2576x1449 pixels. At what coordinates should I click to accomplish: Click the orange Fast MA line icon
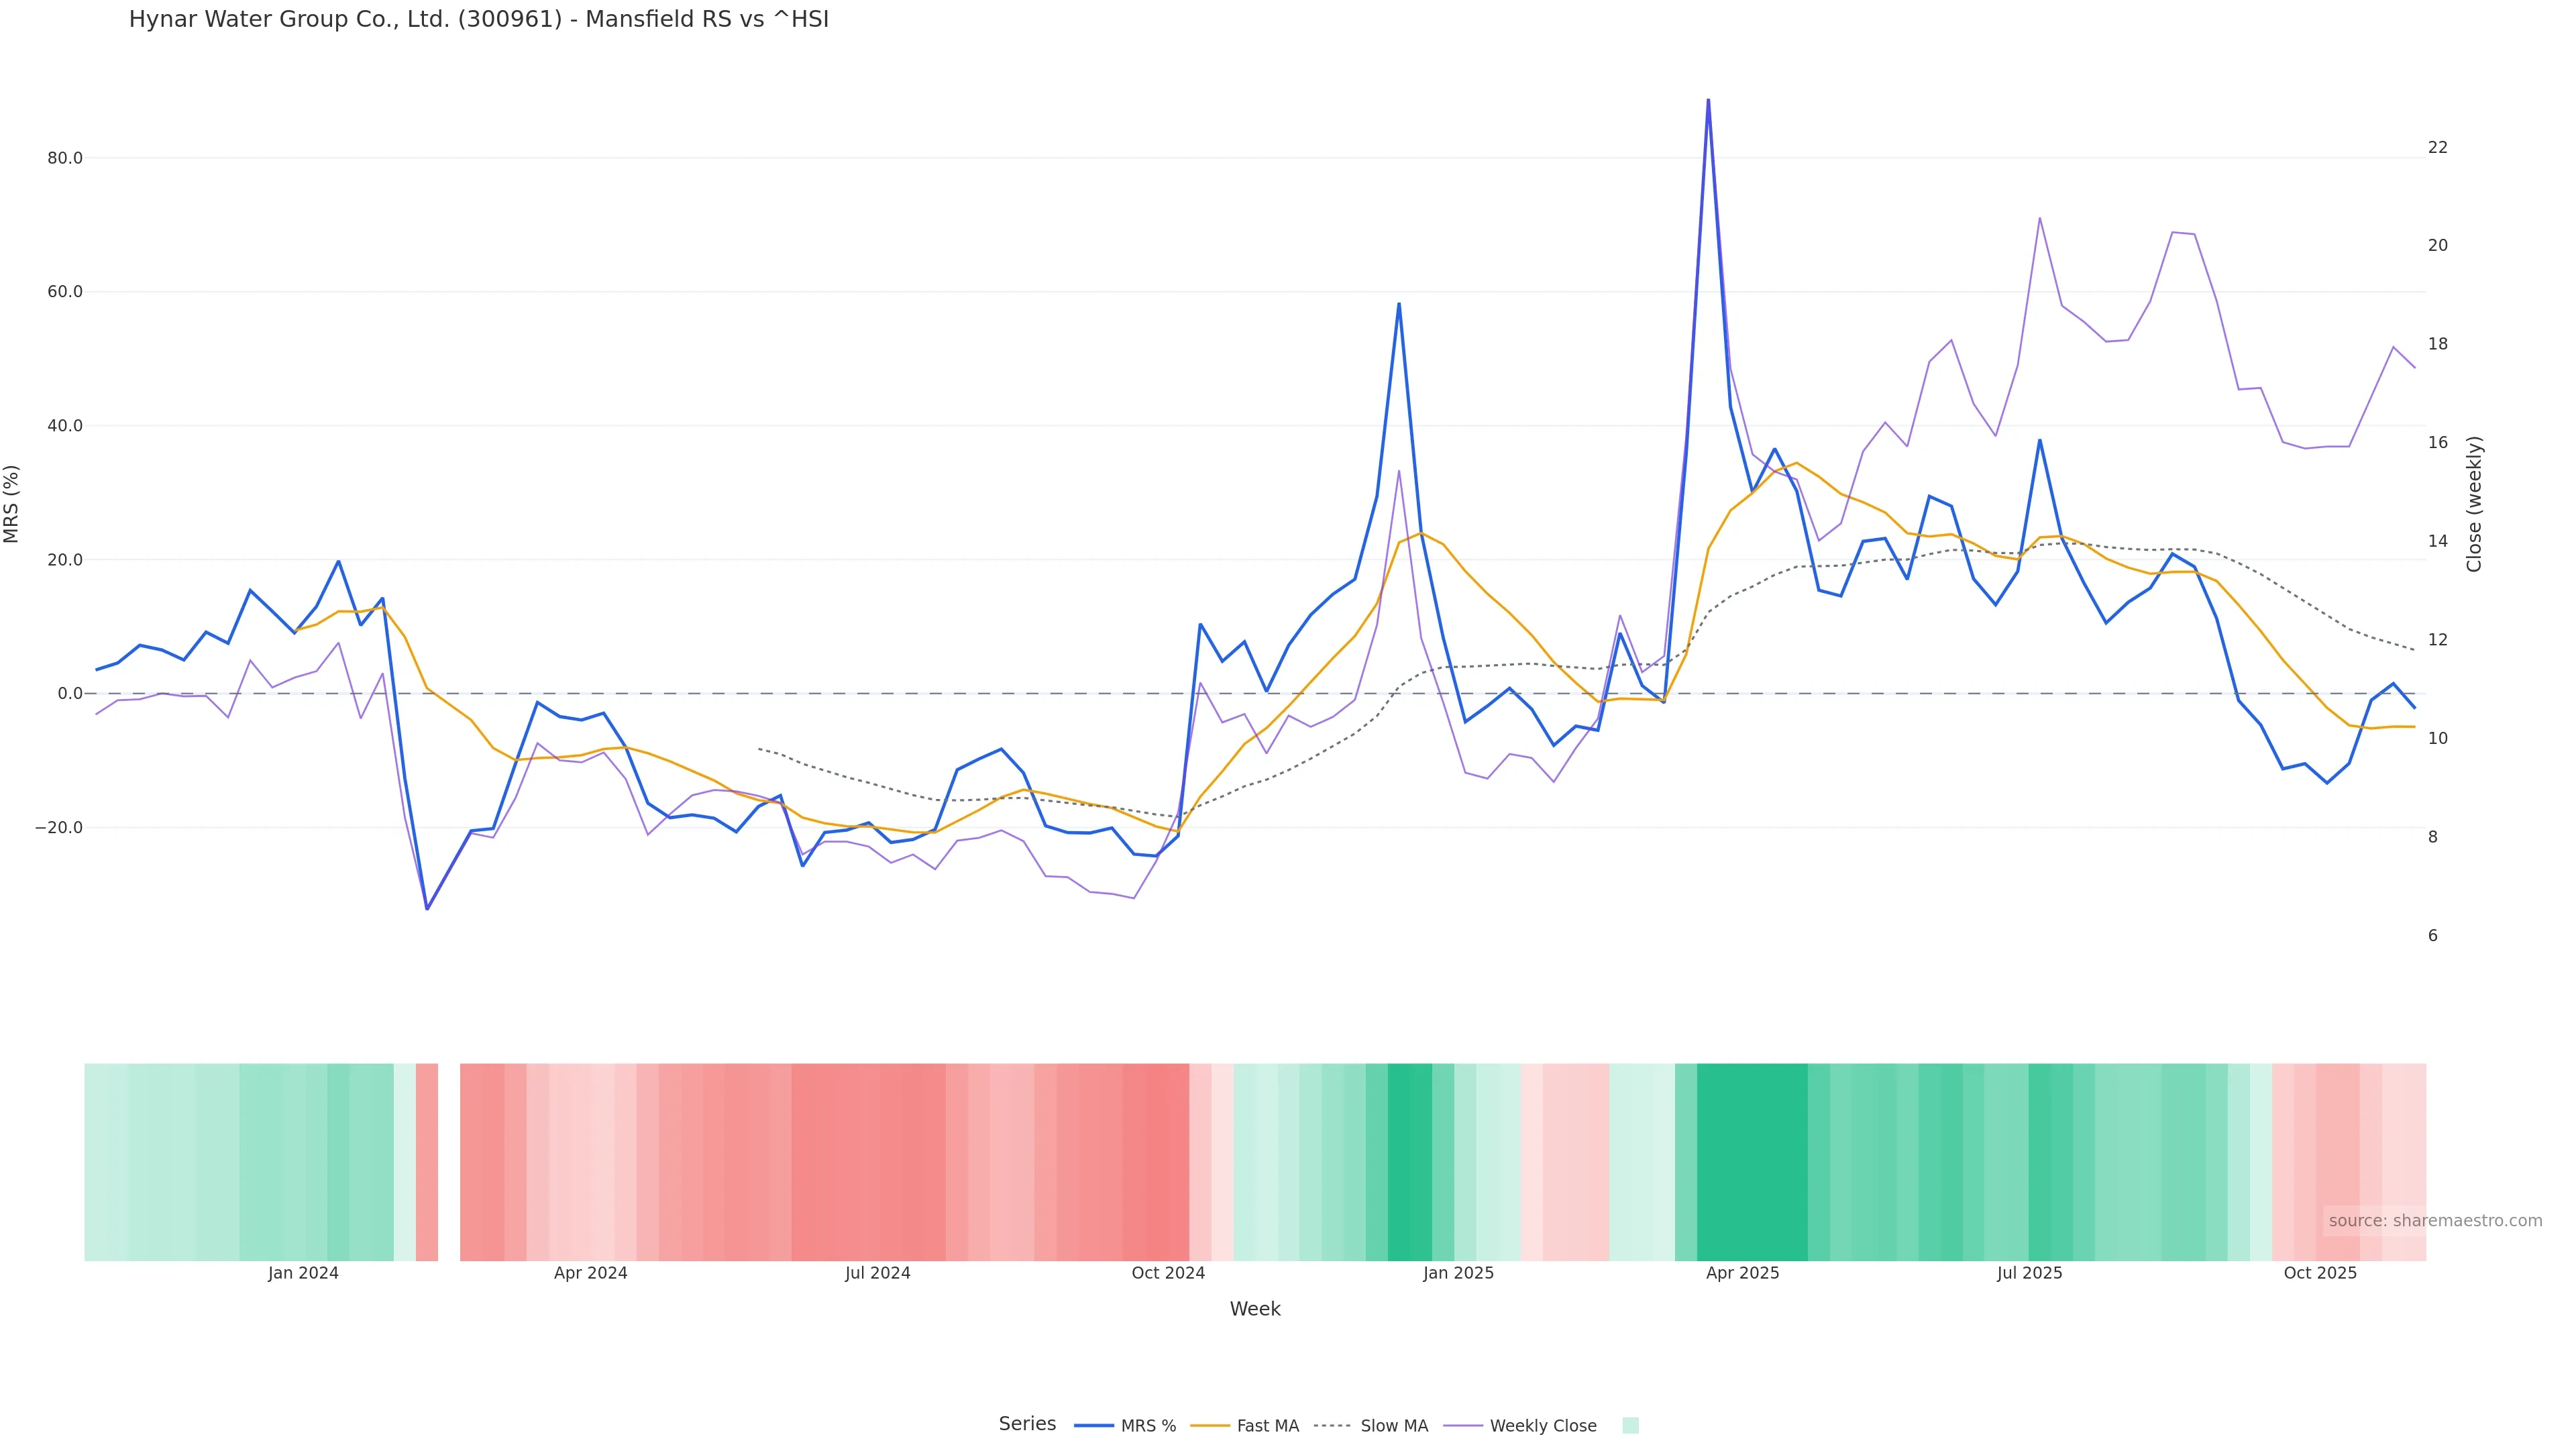(x=1210, y=1425)
